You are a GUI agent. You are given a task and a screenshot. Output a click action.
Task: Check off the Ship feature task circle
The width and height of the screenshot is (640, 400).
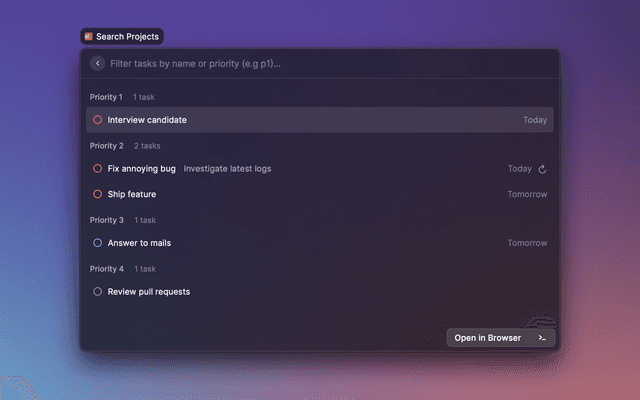coord(97,194)
